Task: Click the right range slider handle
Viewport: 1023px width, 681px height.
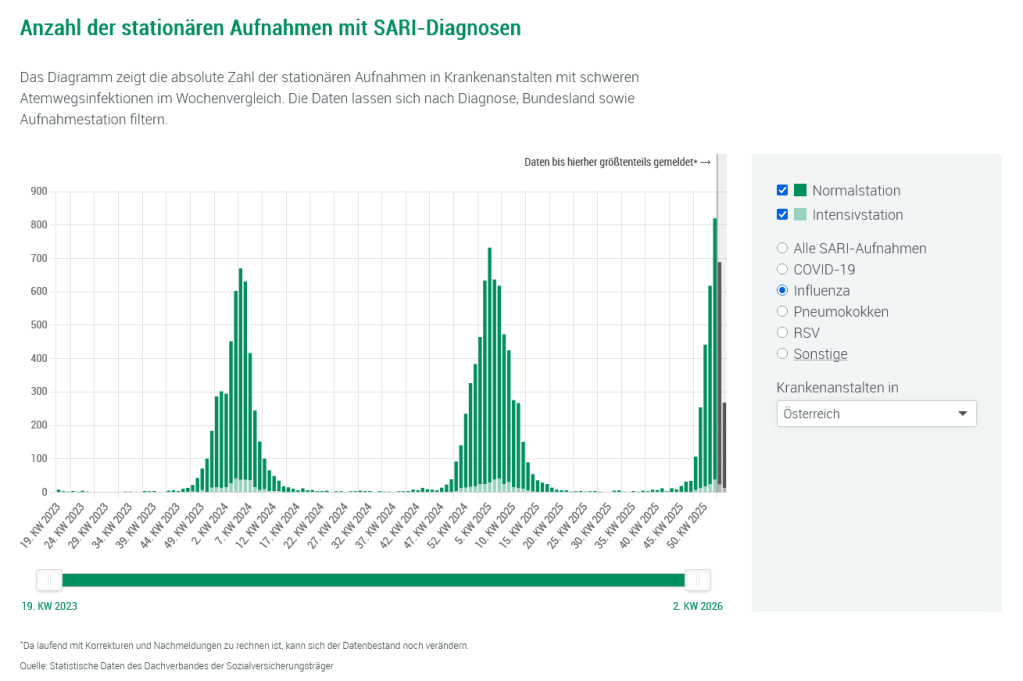Action: pyautogui.click(x=697, y=580)
